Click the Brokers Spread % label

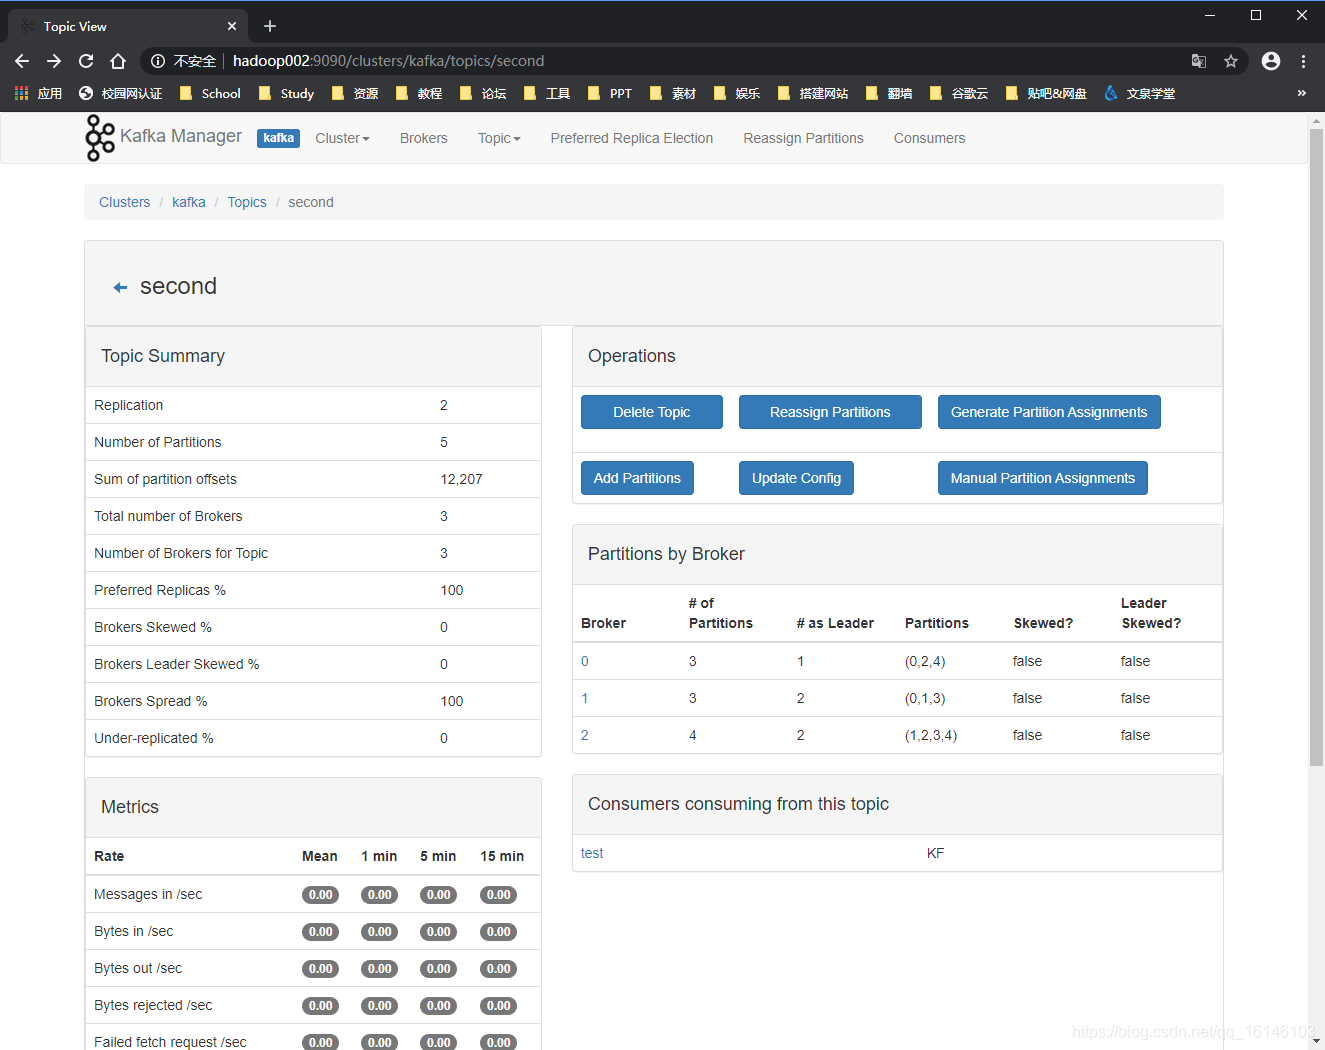coord(151,701)
